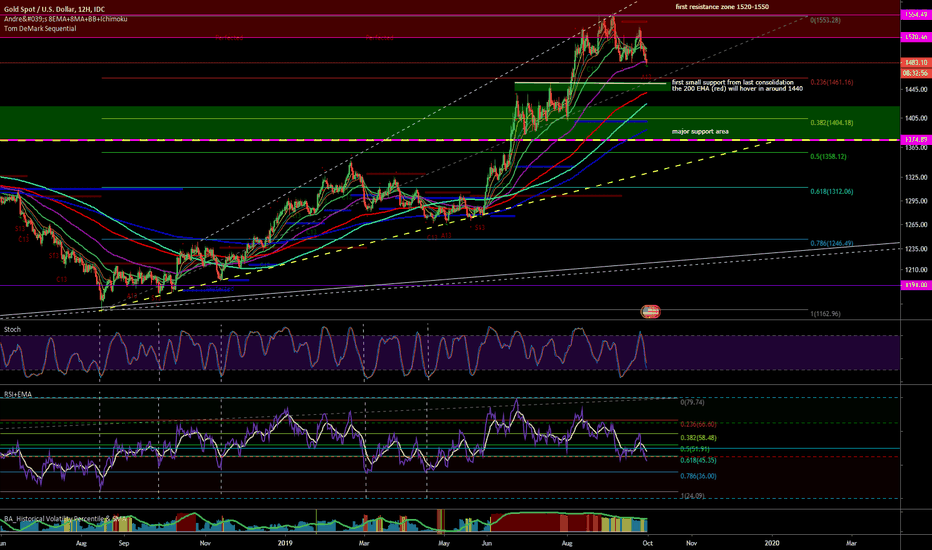
Task: Click the 1325.00 price axis value
Action: pyautogui.click(x=916, y=177)
